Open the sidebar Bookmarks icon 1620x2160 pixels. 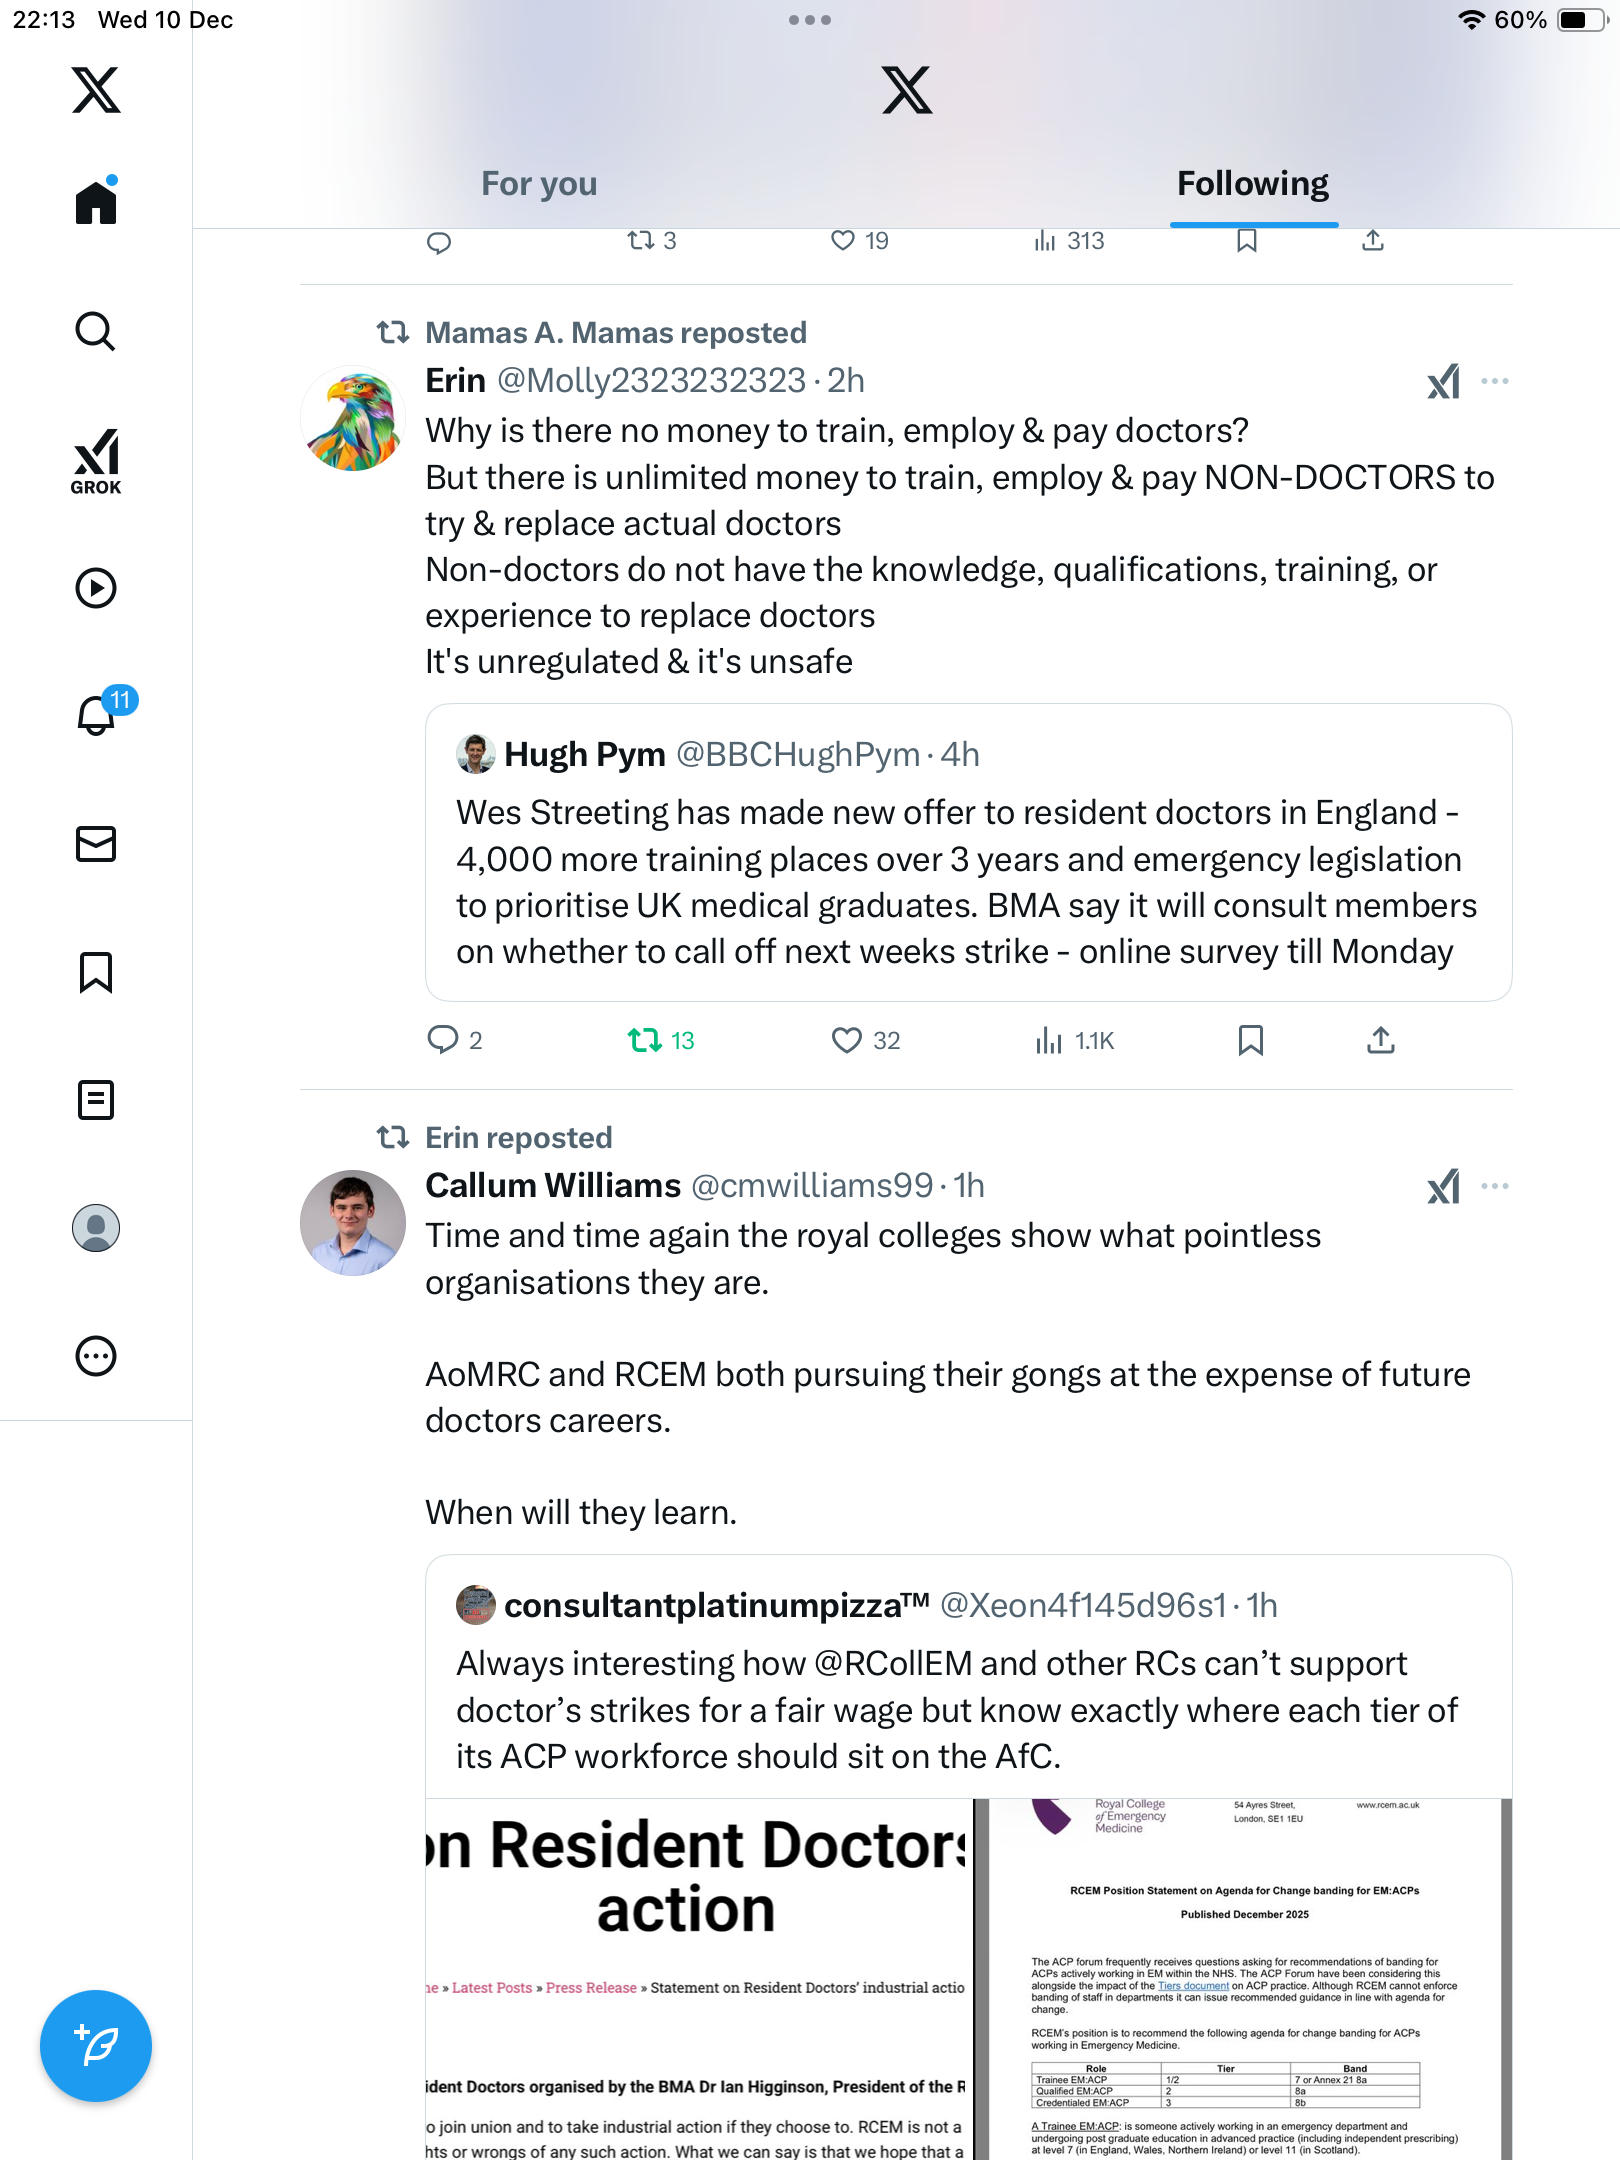click(96, 972)
